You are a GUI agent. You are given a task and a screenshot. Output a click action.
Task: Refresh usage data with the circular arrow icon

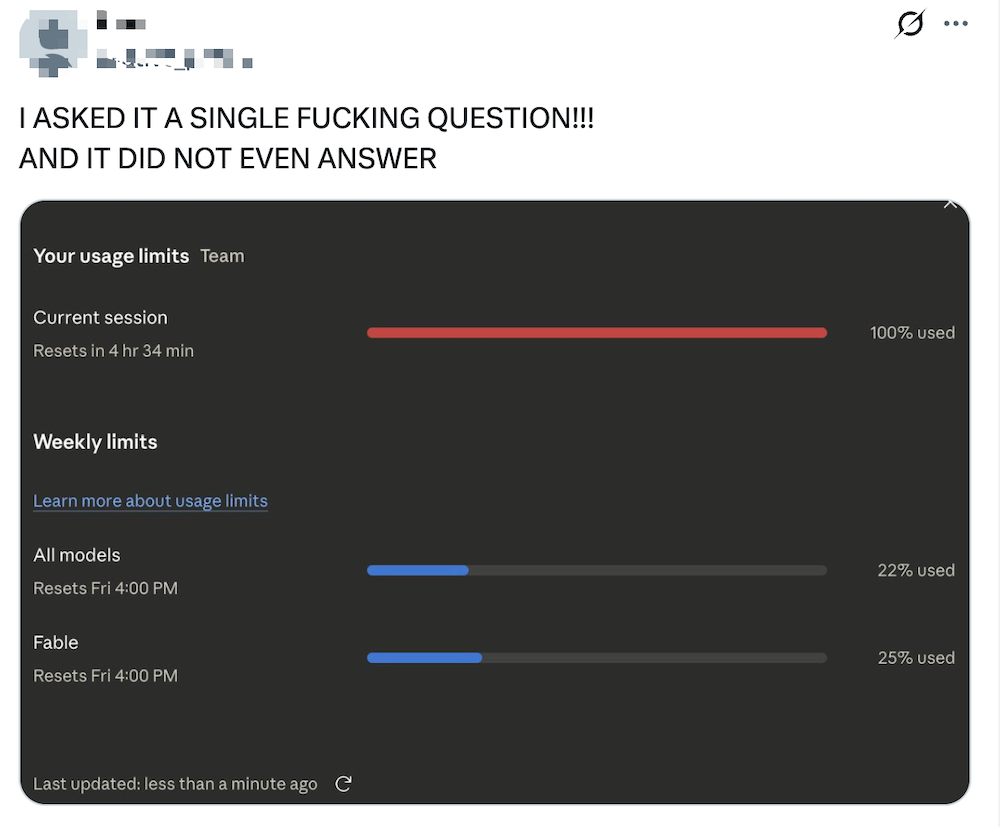(x=343, y=784)
